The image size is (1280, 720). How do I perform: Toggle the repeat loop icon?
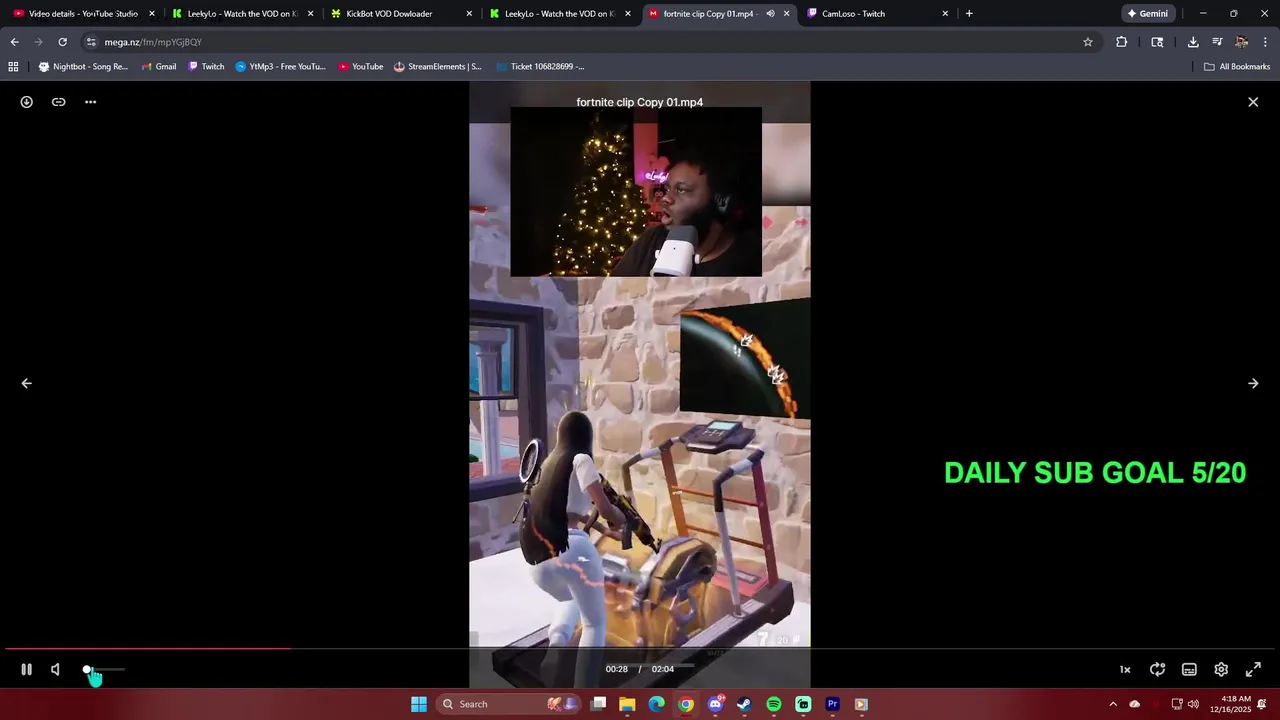pyautogui.click(x=1157, y=670)
